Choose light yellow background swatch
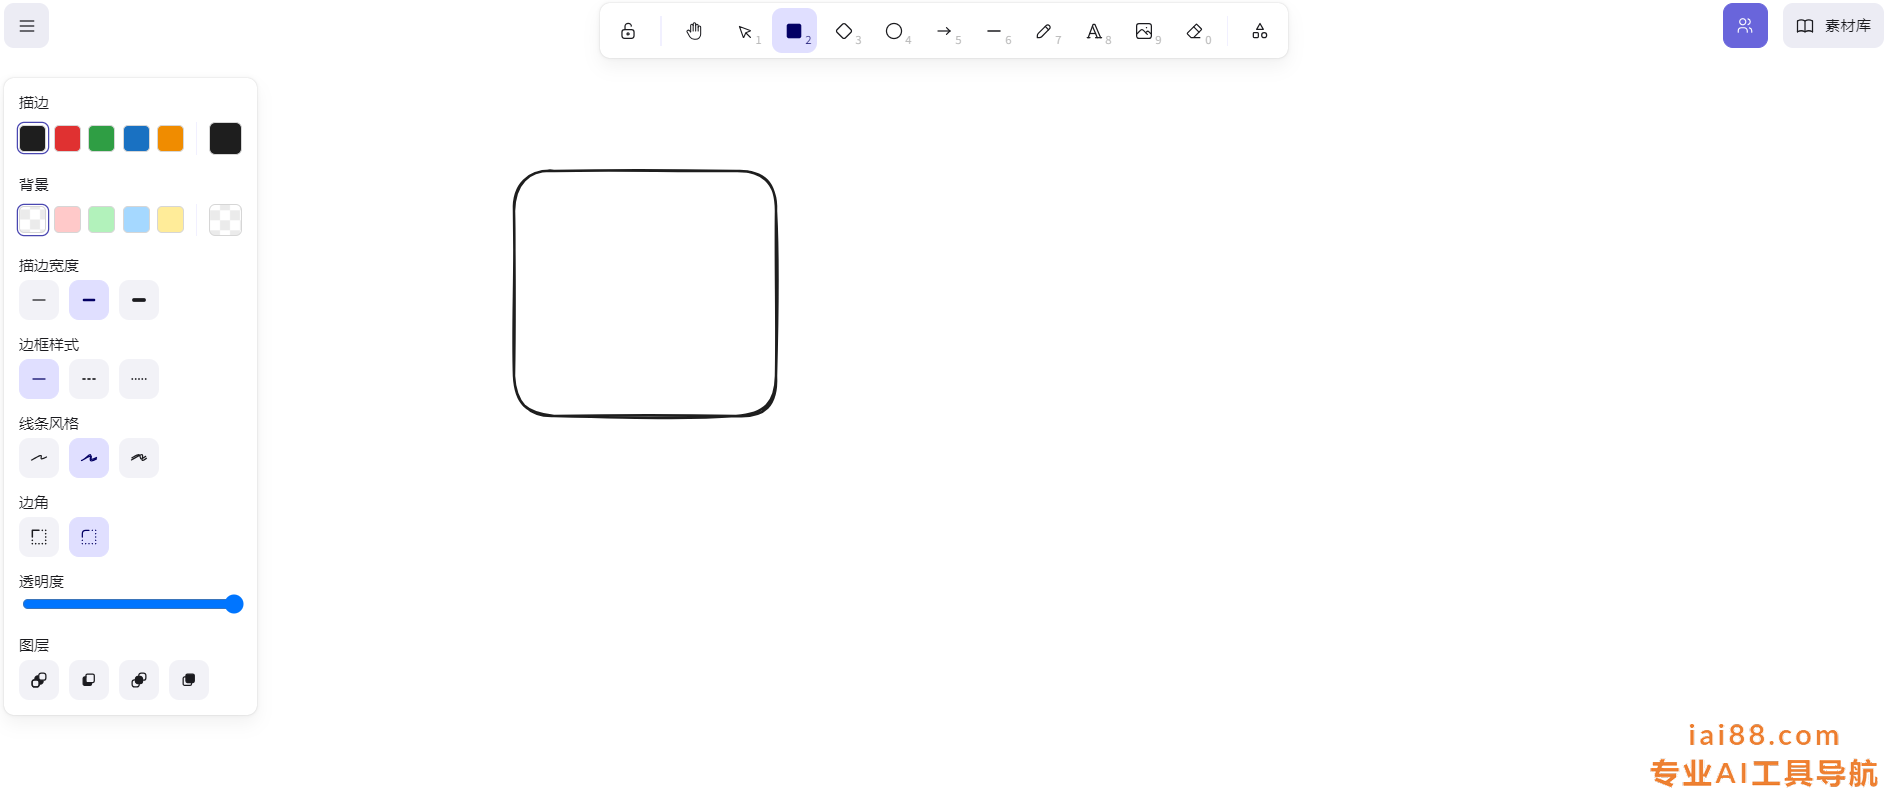Screen dimensions: 1890x799 point(170,219)
